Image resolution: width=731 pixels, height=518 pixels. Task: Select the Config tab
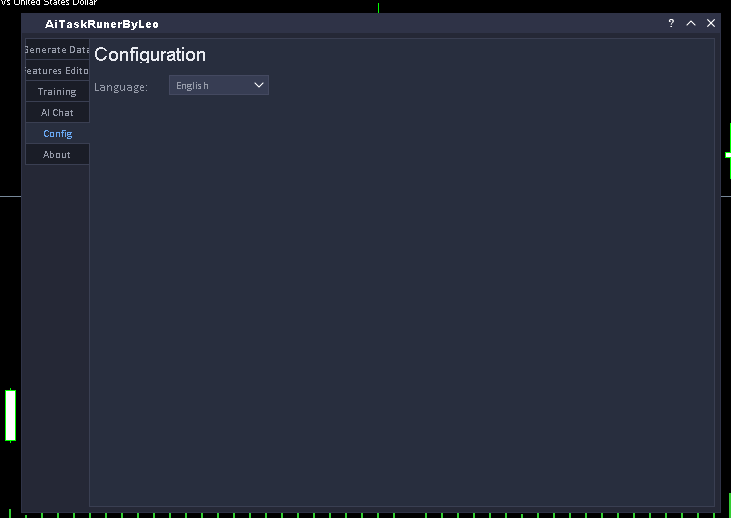coord(57,133)
